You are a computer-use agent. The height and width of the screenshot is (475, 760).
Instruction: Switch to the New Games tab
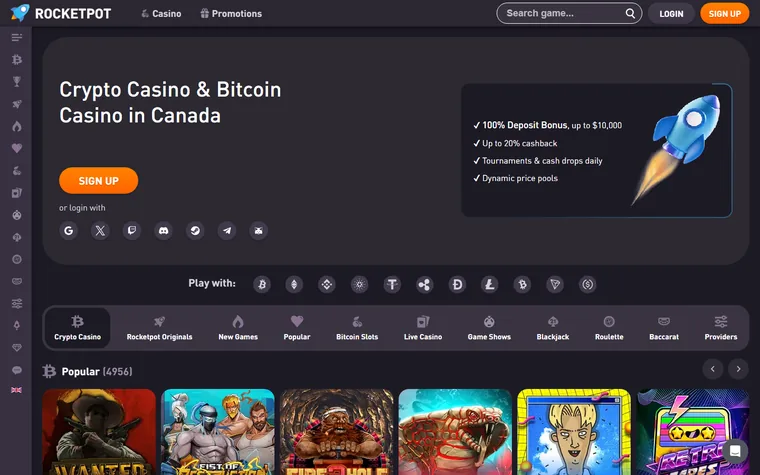(238, 328)
